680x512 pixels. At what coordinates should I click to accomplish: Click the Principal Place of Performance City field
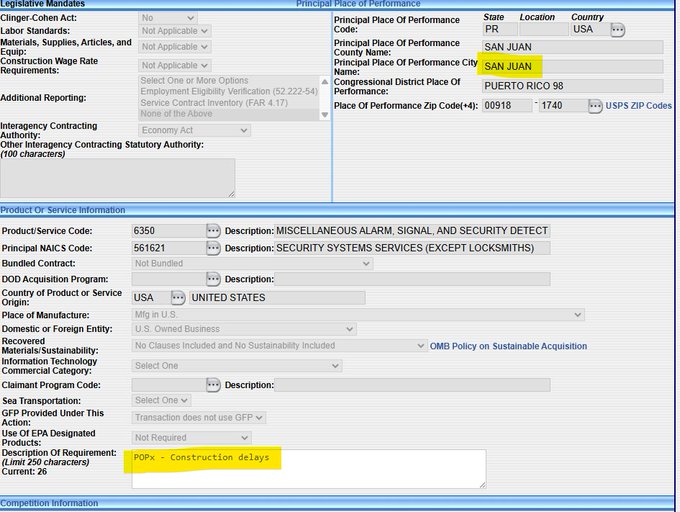tap(571, 67)
